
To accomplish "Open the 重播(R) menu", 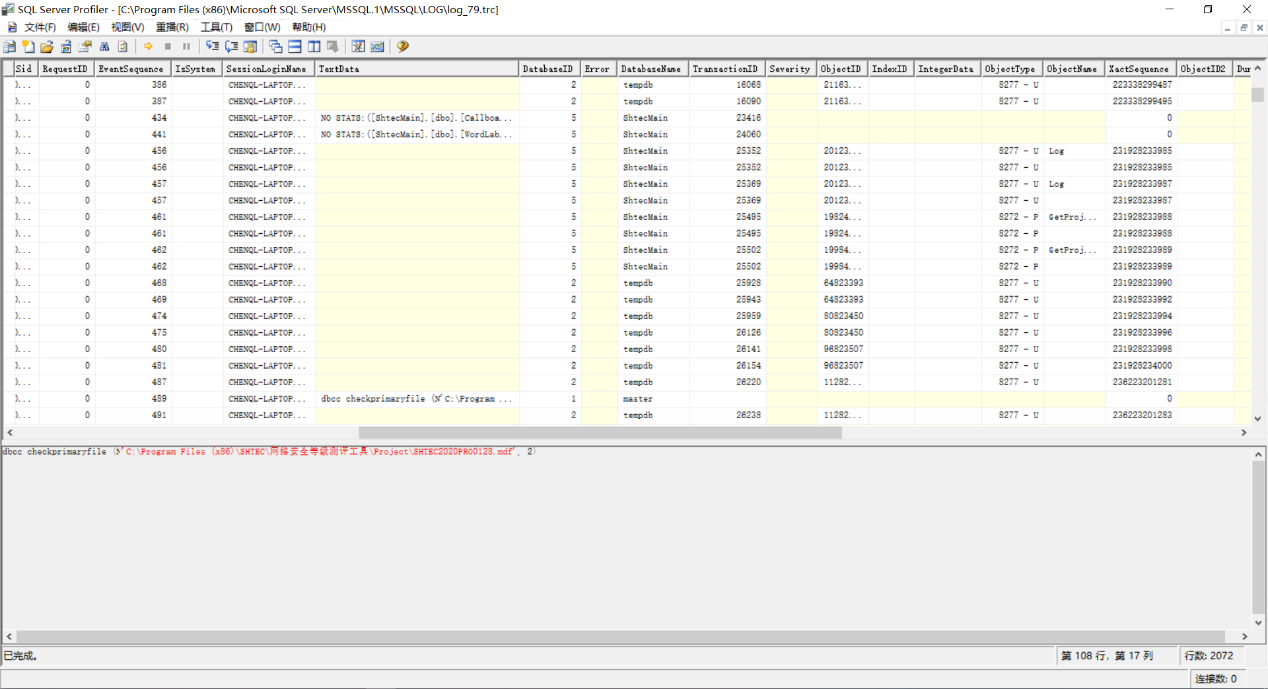I will coord(172,27).
